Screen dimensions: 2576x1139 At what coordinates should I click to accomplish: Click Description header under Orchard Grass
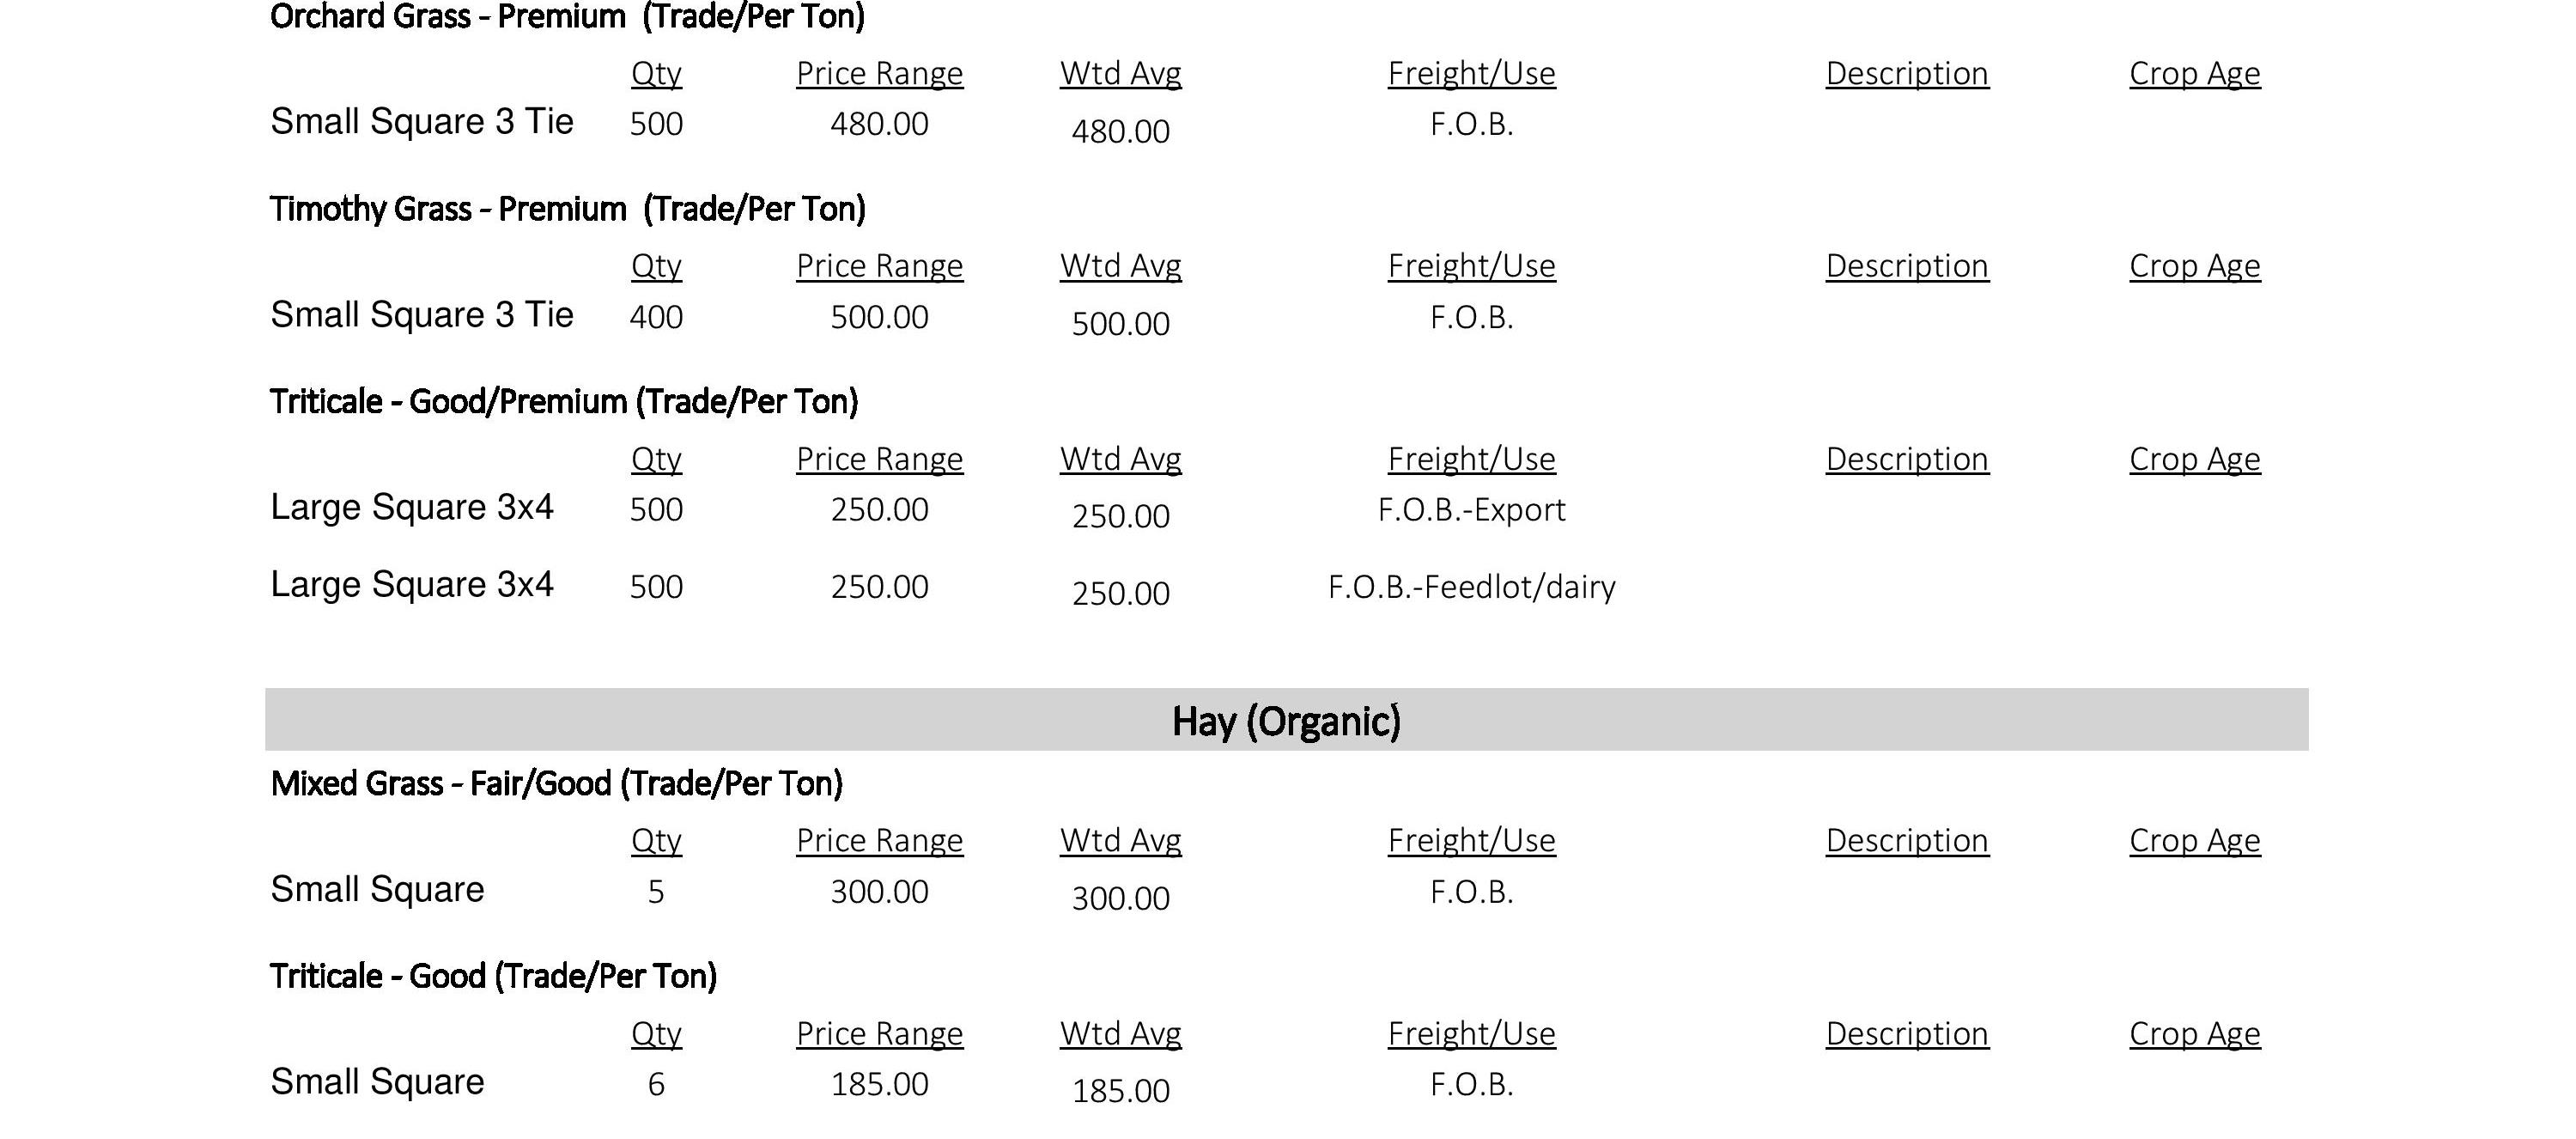1906,74
